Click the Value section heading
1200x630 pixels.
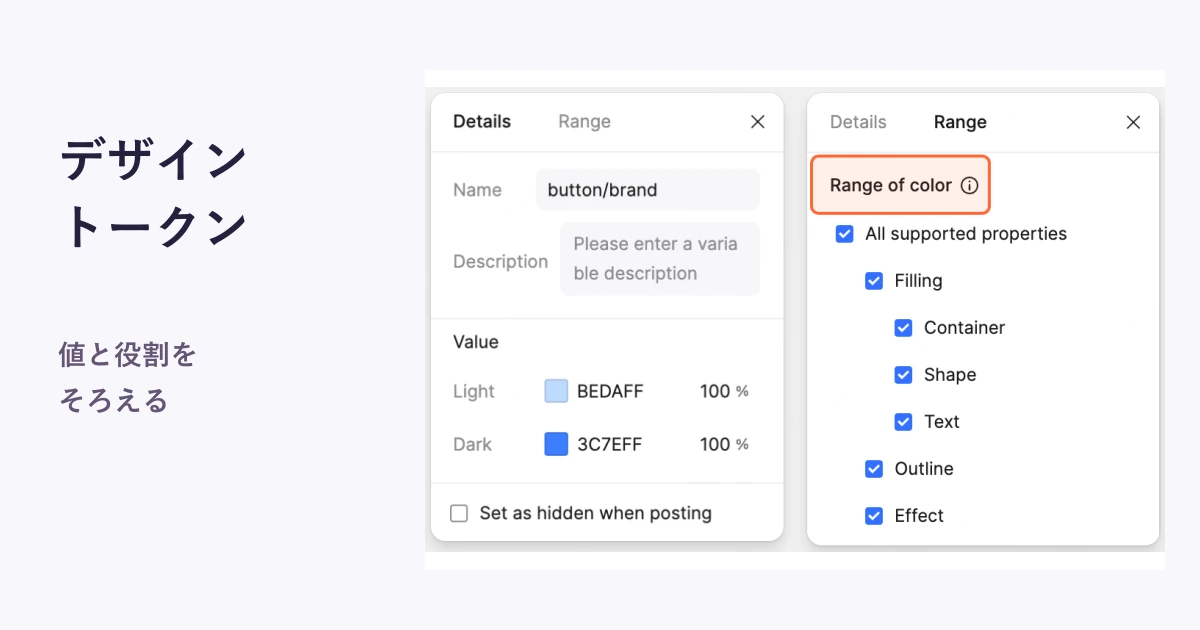coord(476,342)
